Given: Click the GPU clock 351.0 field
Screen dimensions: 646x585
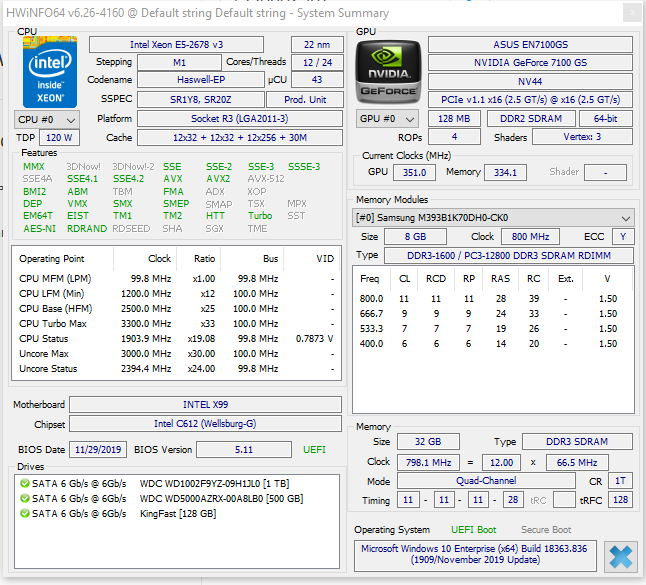Looking at the screenshot, I should click(414, 173).
